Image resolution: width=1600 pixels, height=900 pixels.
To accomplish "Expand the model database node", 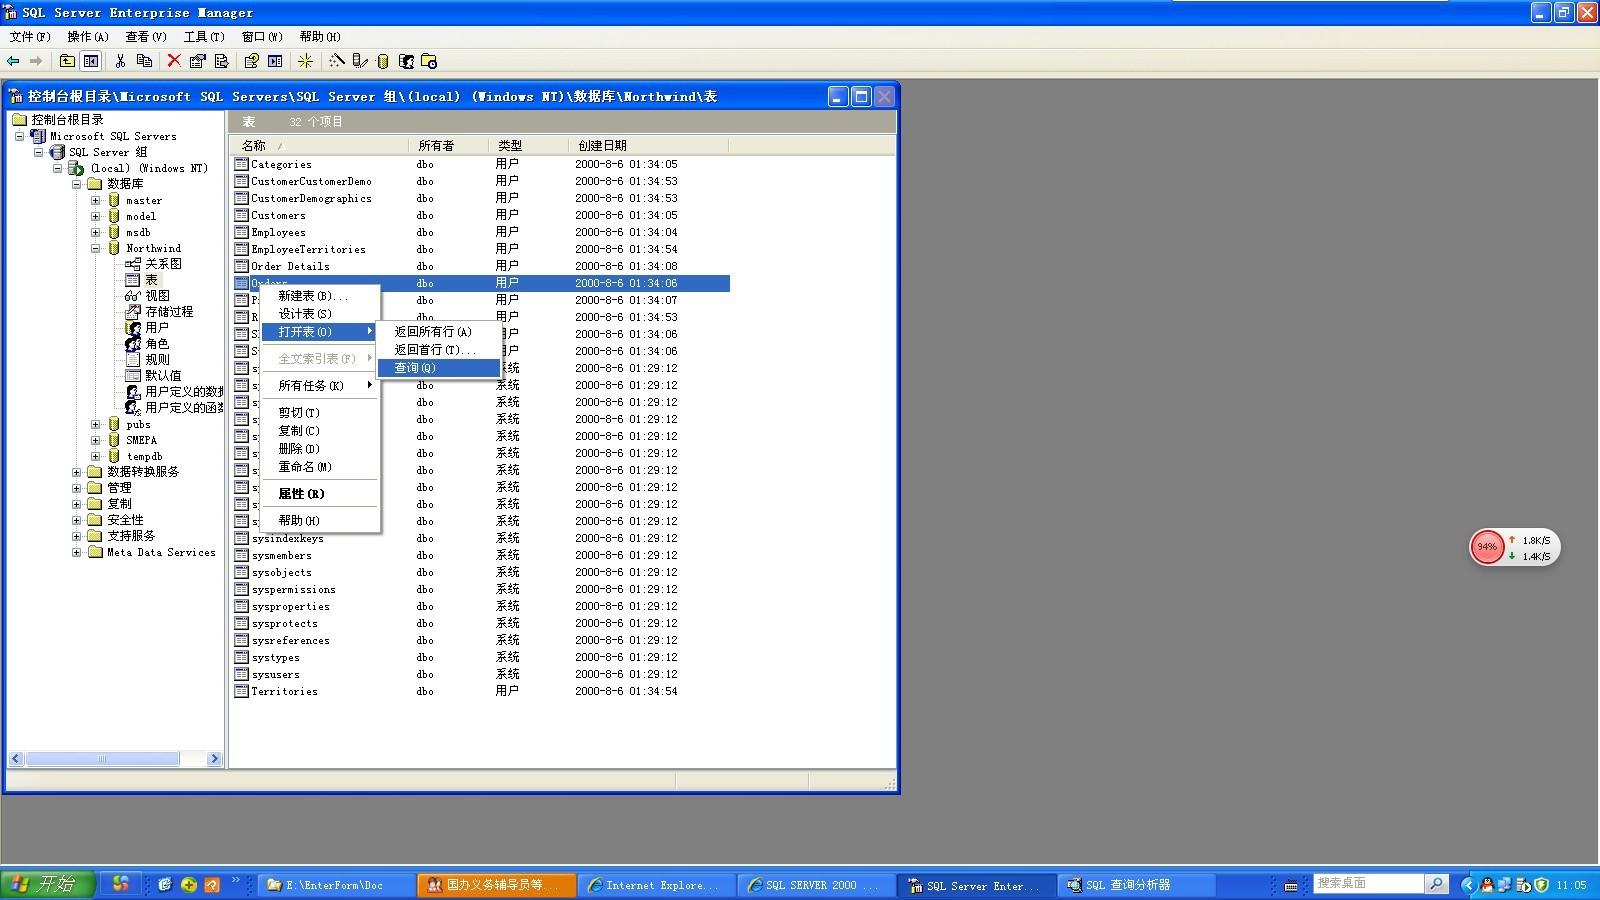I will click(96, 216).
